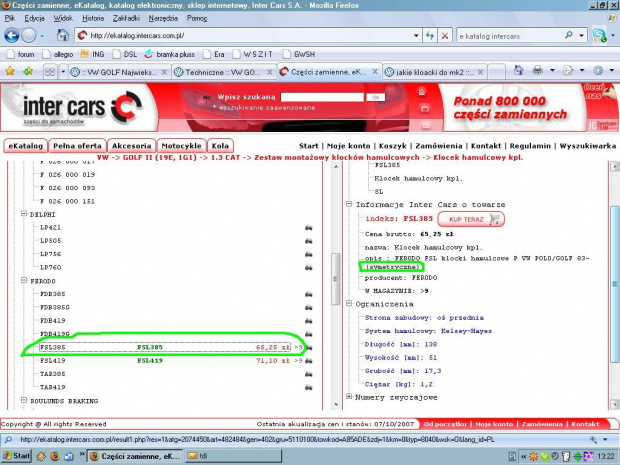Click the car icon next to TAR419

point(308,388)
